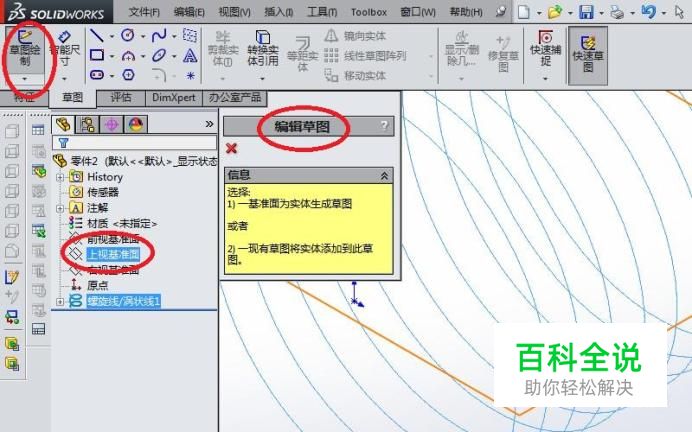The image size is (692, 432).
Task: Select the 智能尺寸 smart dimension tool
Action: pos(64,48)
